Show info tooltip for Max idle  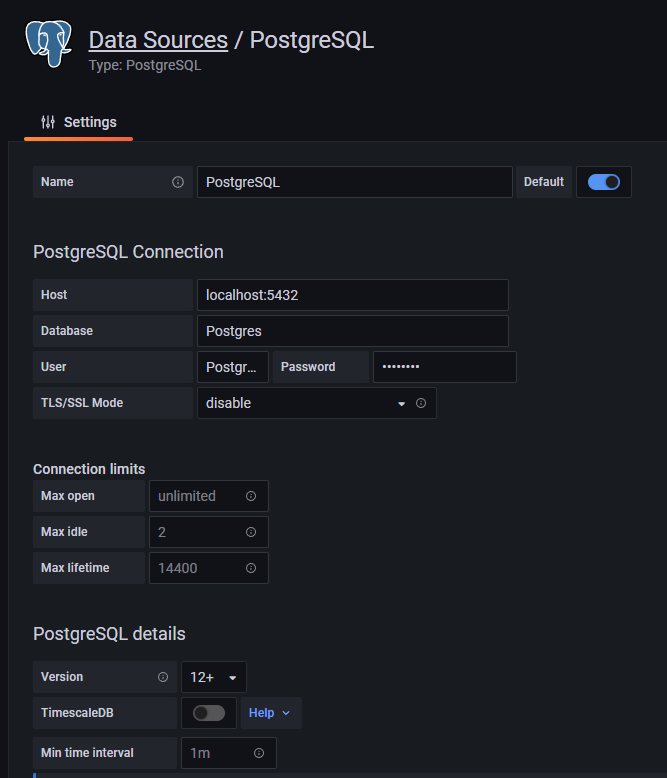point(251,532)
